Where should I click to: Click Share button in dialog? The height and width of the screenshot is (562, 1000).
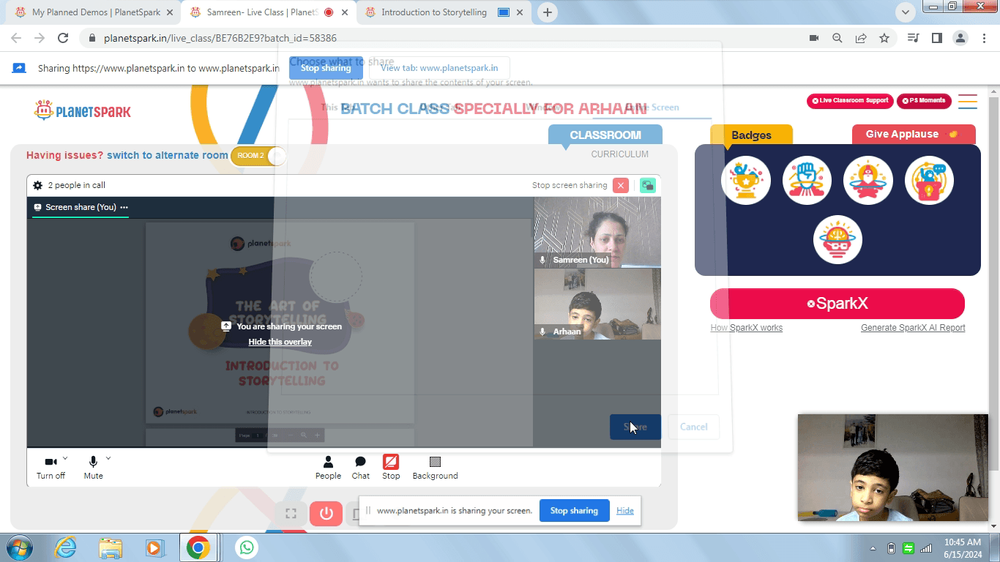635,427
